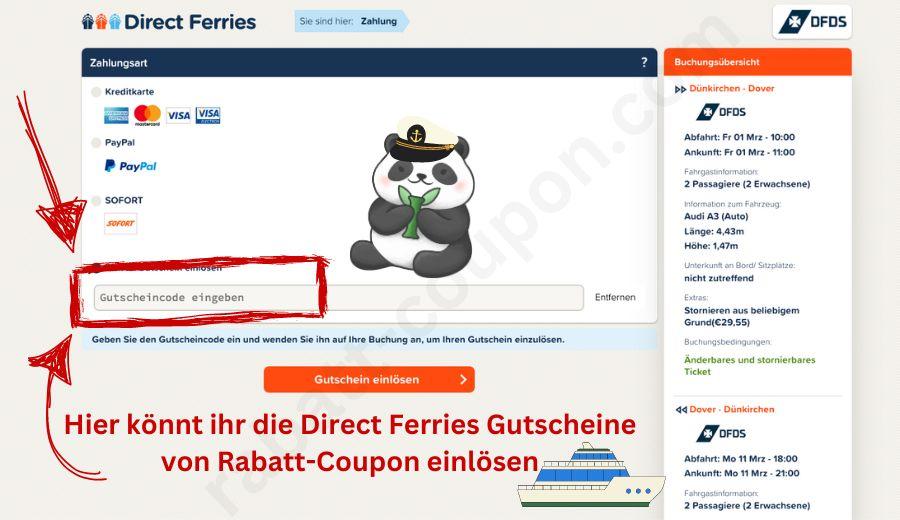Click the American Express card icon
The image size is (900, 520).
coord(116,115)
